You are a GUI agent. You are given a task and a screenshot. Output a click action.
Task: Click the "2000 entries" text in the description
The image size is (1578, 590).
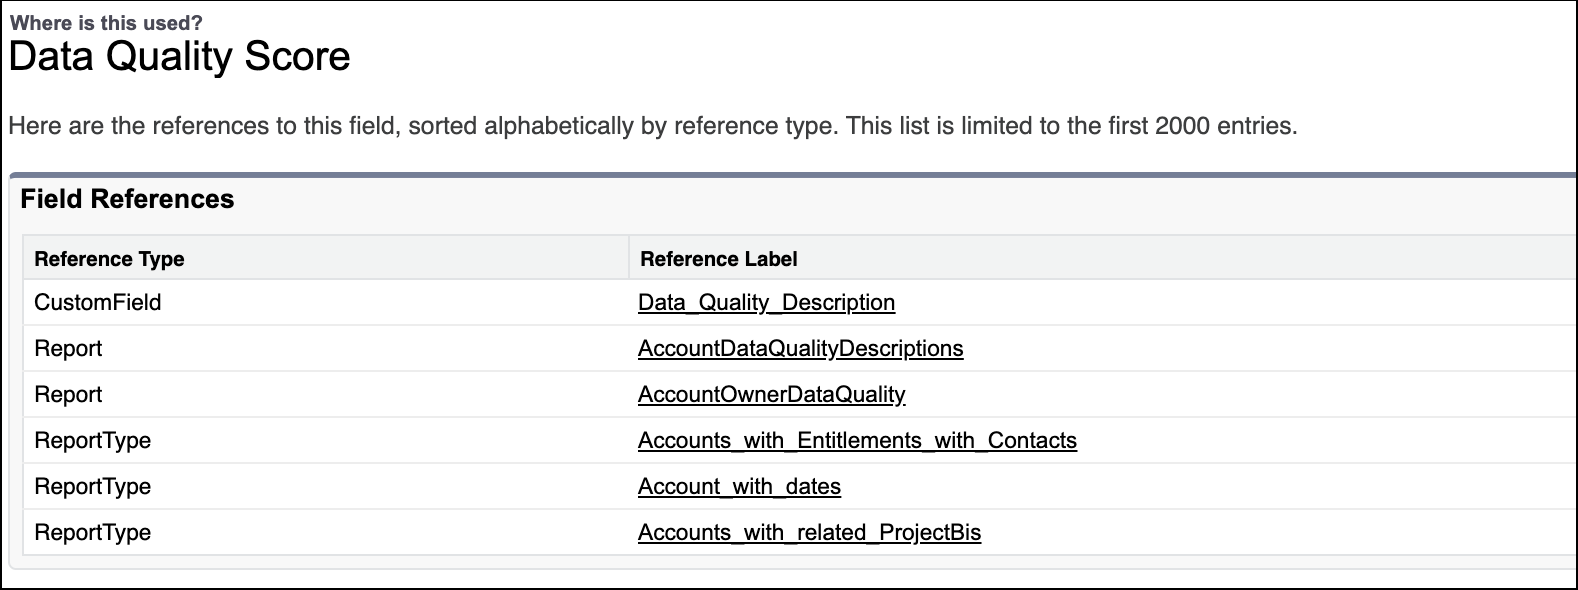point(1225,126)
